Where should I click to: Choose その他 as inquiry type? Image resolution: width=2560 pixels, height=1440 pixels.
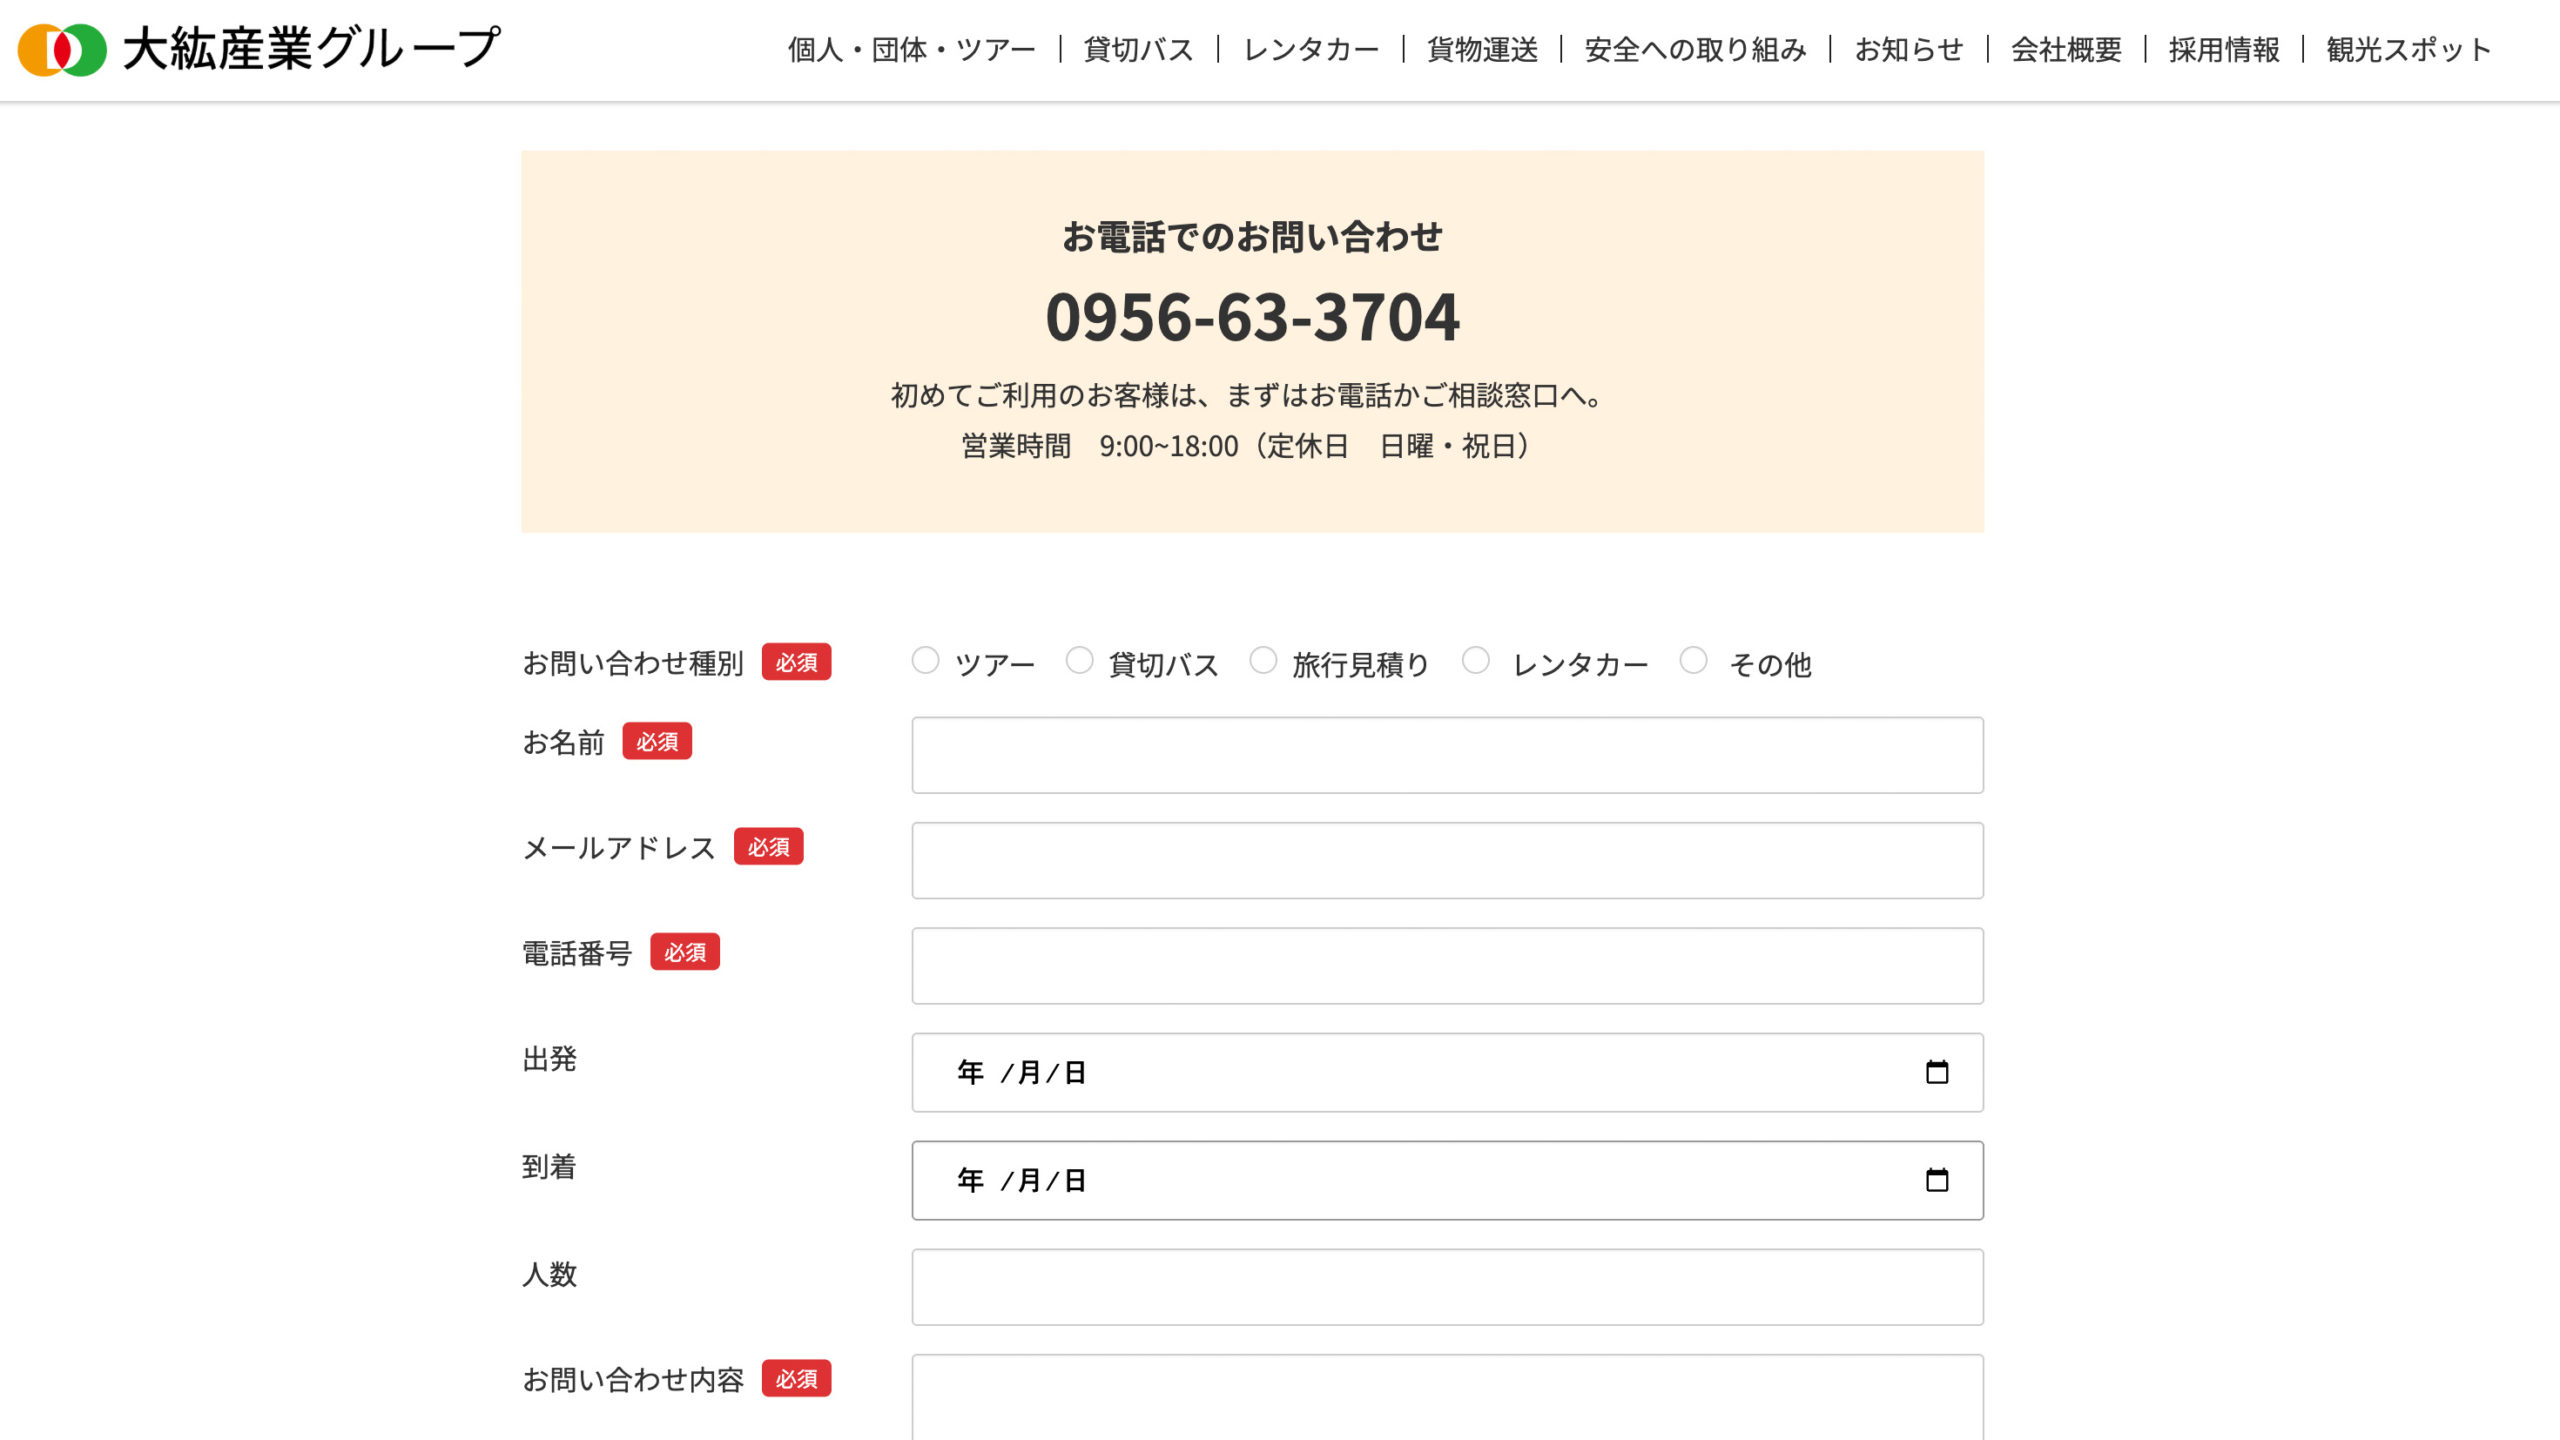1693,660
